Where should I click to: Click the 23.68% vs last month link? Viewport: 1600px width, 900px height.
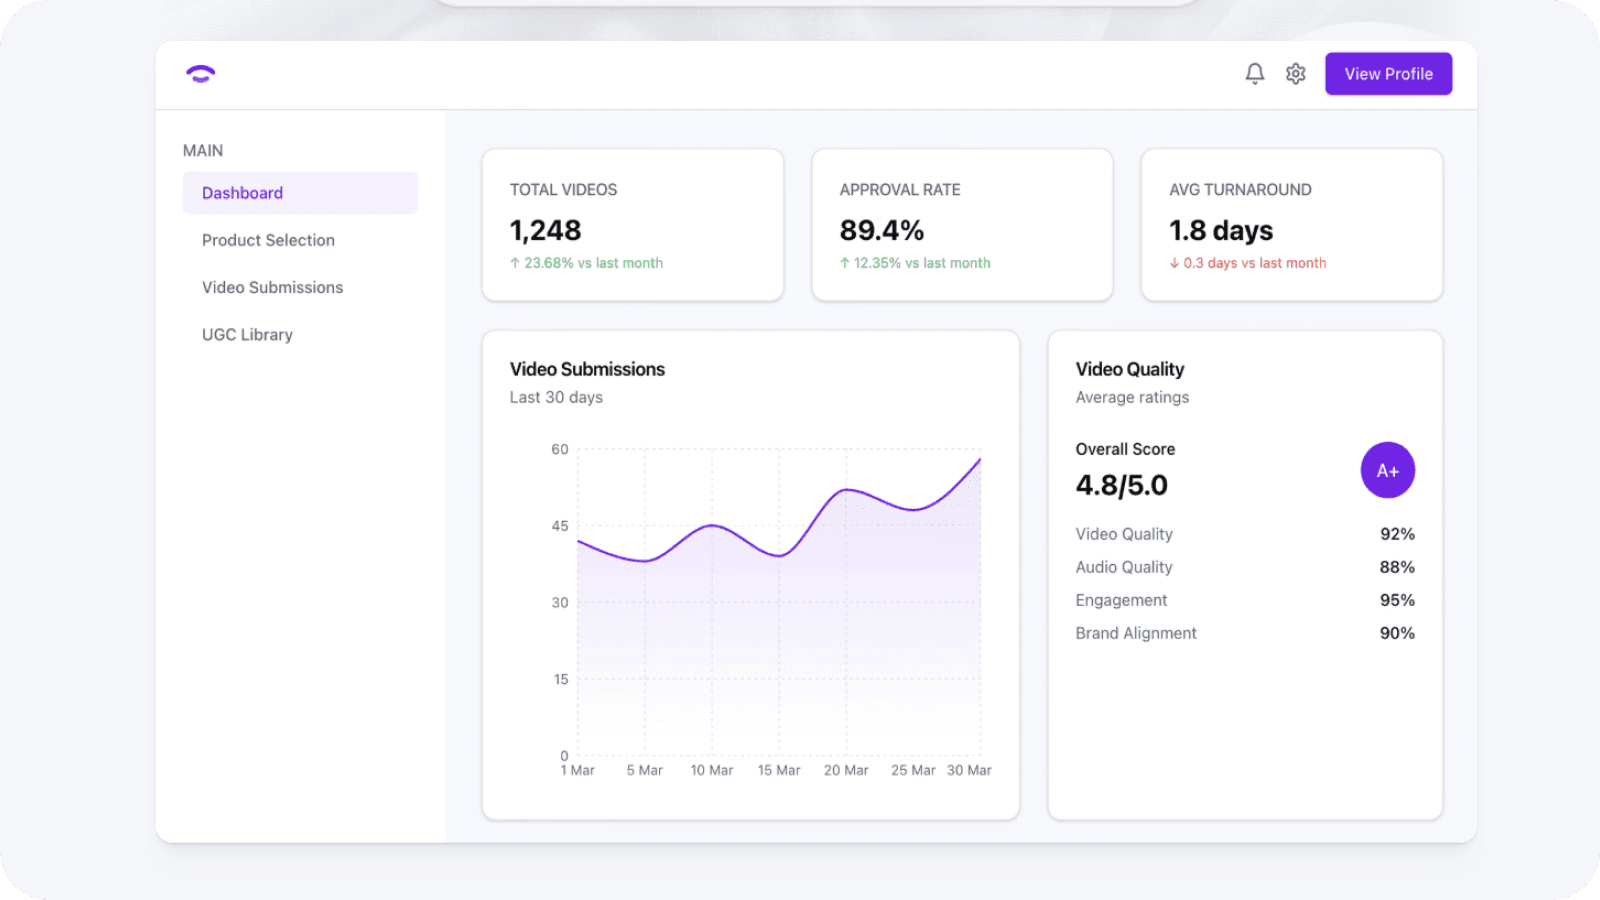click(x=585, y=263)
